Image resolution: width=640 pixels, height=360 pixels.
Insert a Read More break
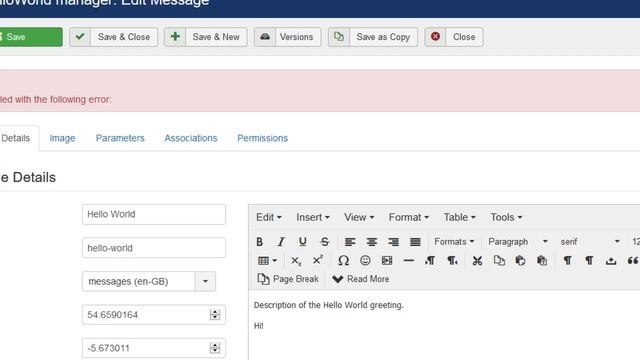pyautogui.click(x=360, y=279)
